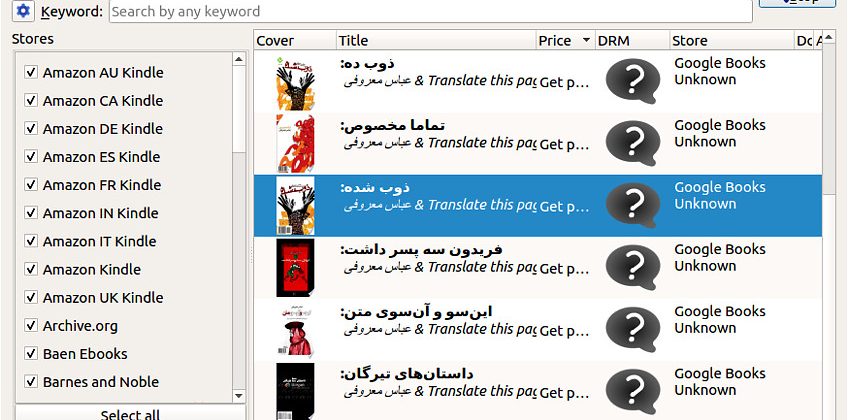Toggle Amazon AU Kindle store checkbox
848x420 pixels.
click(31, 72)
